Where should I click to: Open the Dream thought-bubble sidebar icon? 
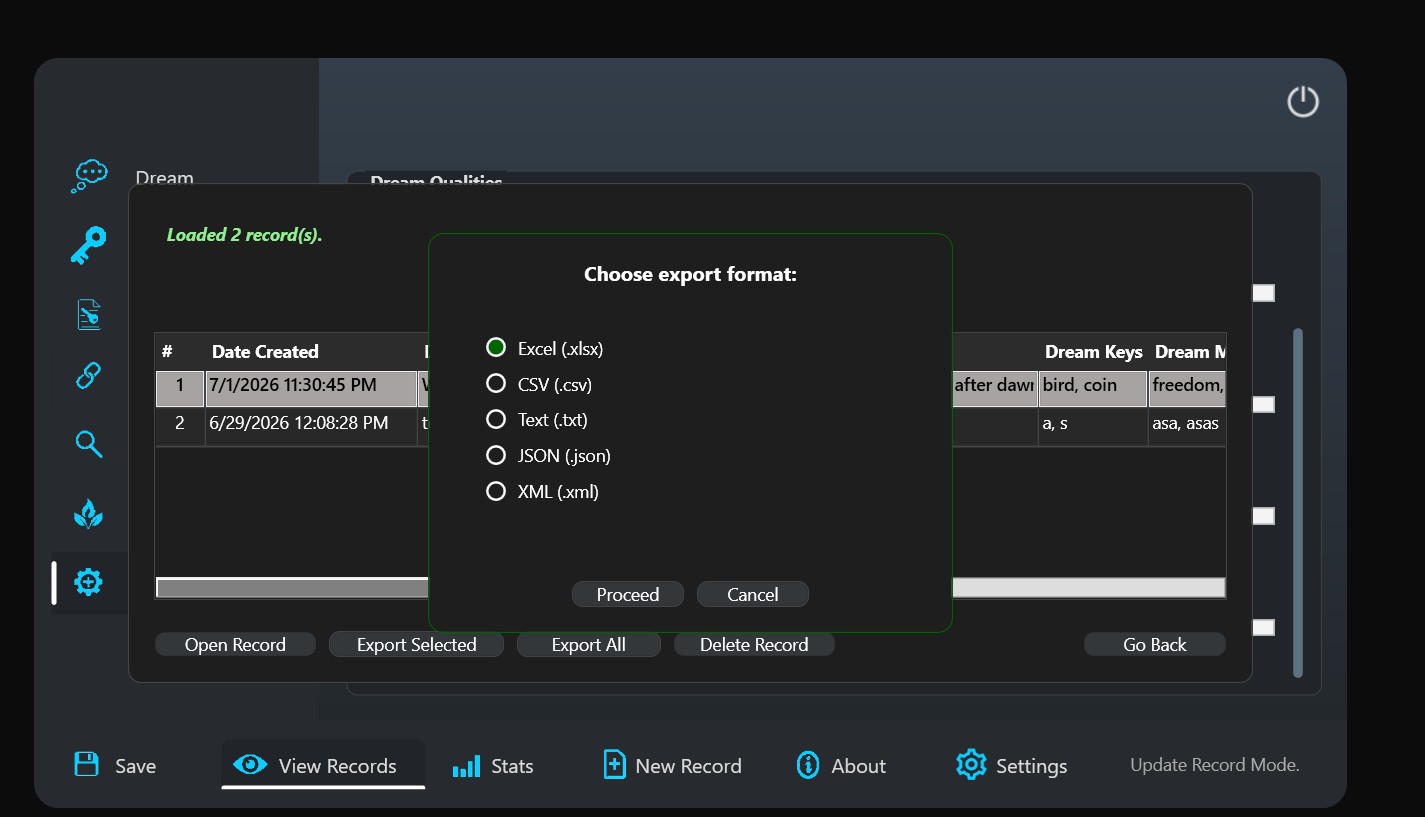89,176
